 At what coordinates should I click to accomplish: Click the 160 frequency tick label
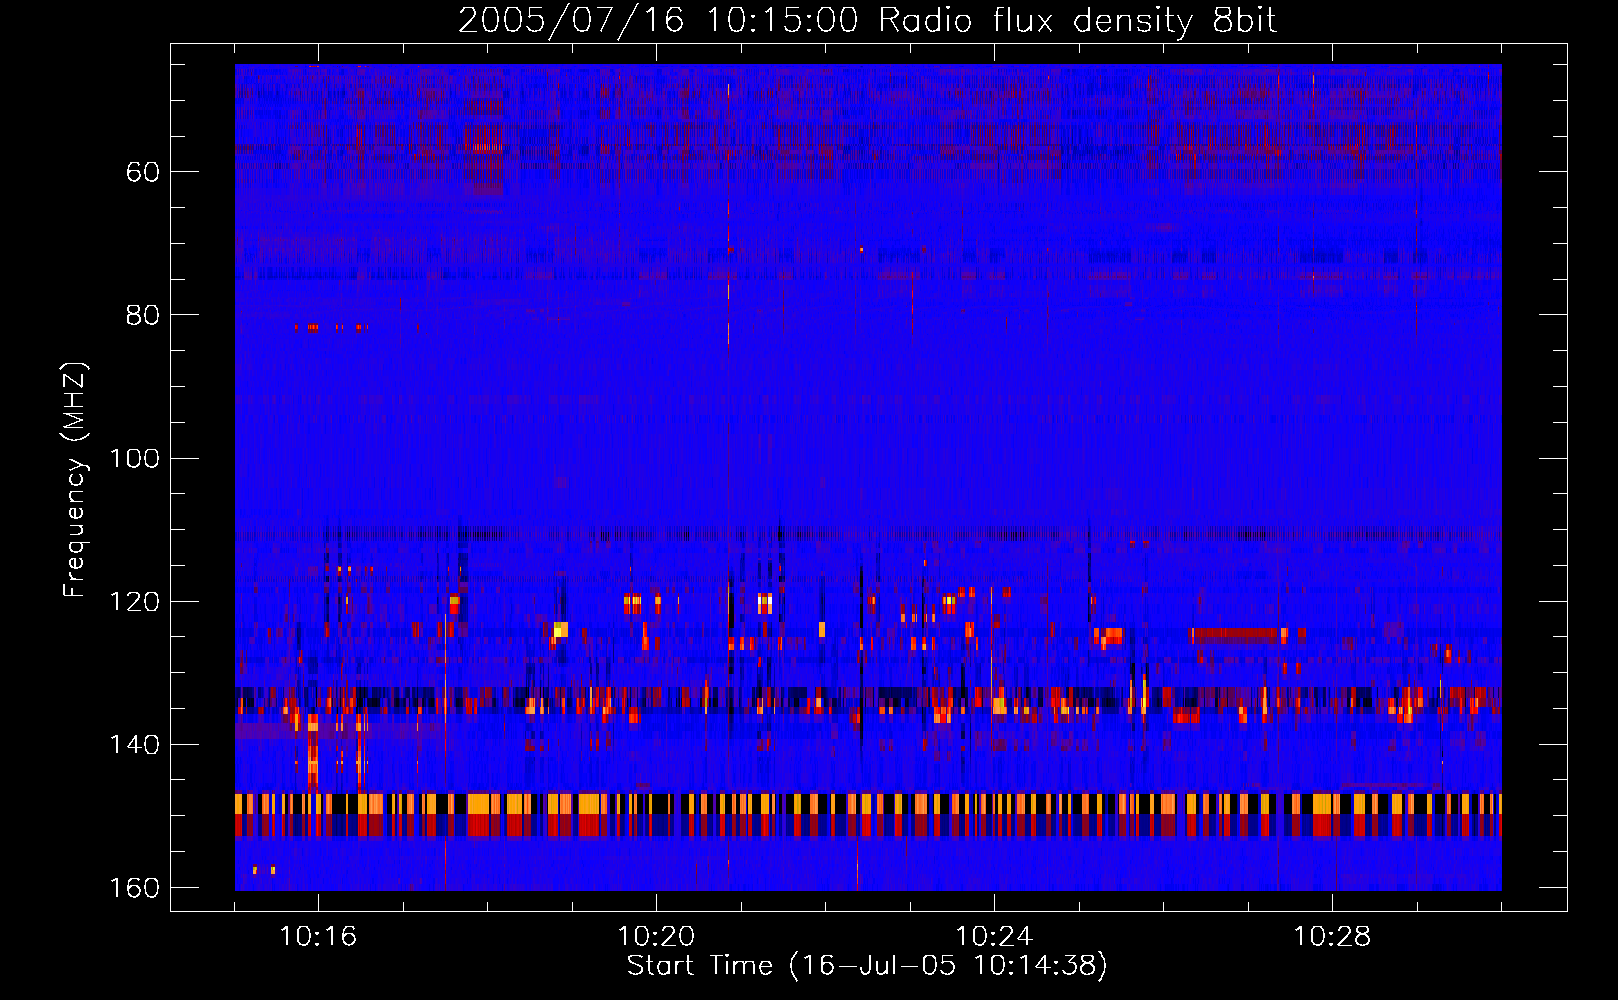tap(135, 888)
